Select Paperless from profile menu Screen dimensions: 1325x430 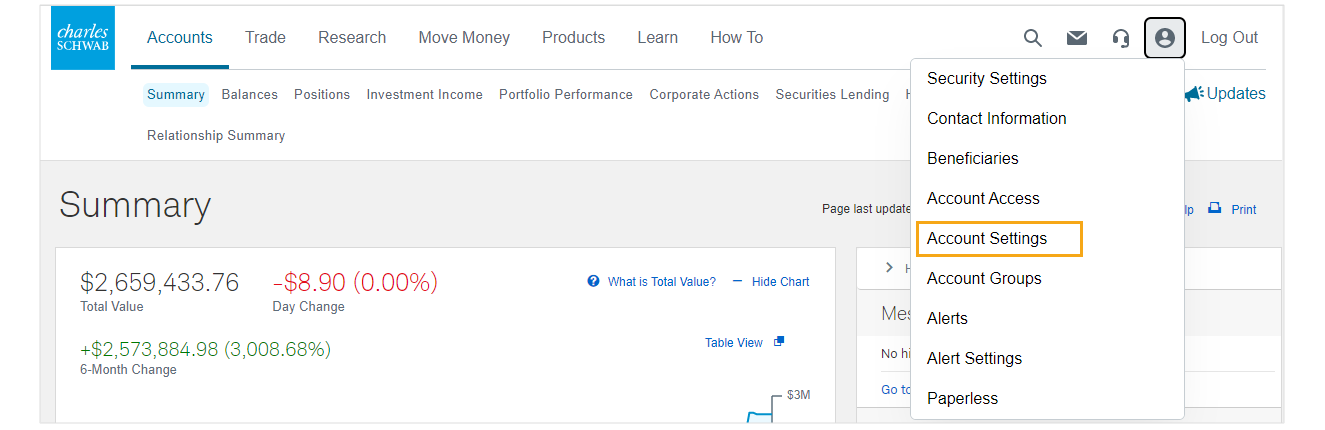pos(962,399)
